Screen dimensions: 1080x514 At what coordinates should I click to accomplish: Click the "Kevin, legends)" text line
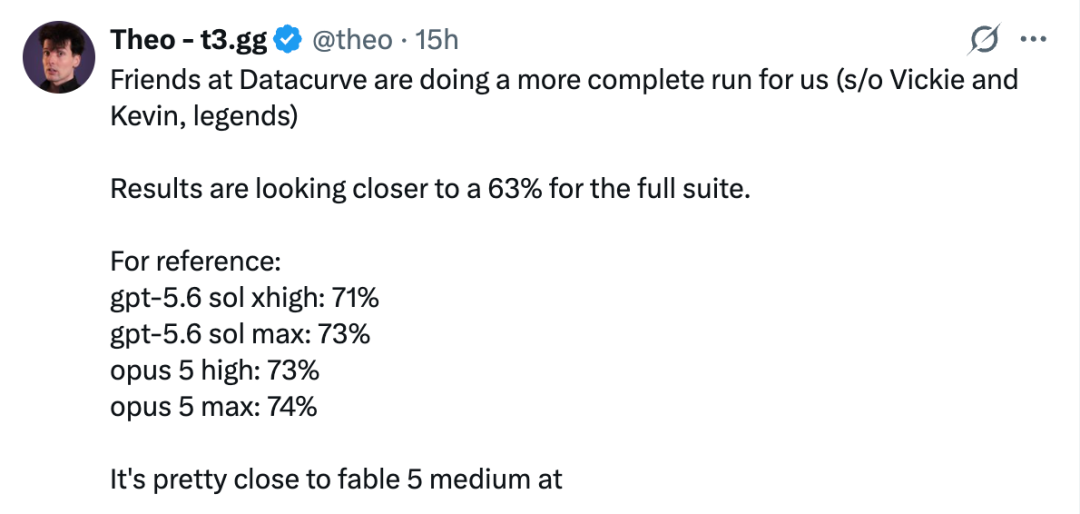204,117
